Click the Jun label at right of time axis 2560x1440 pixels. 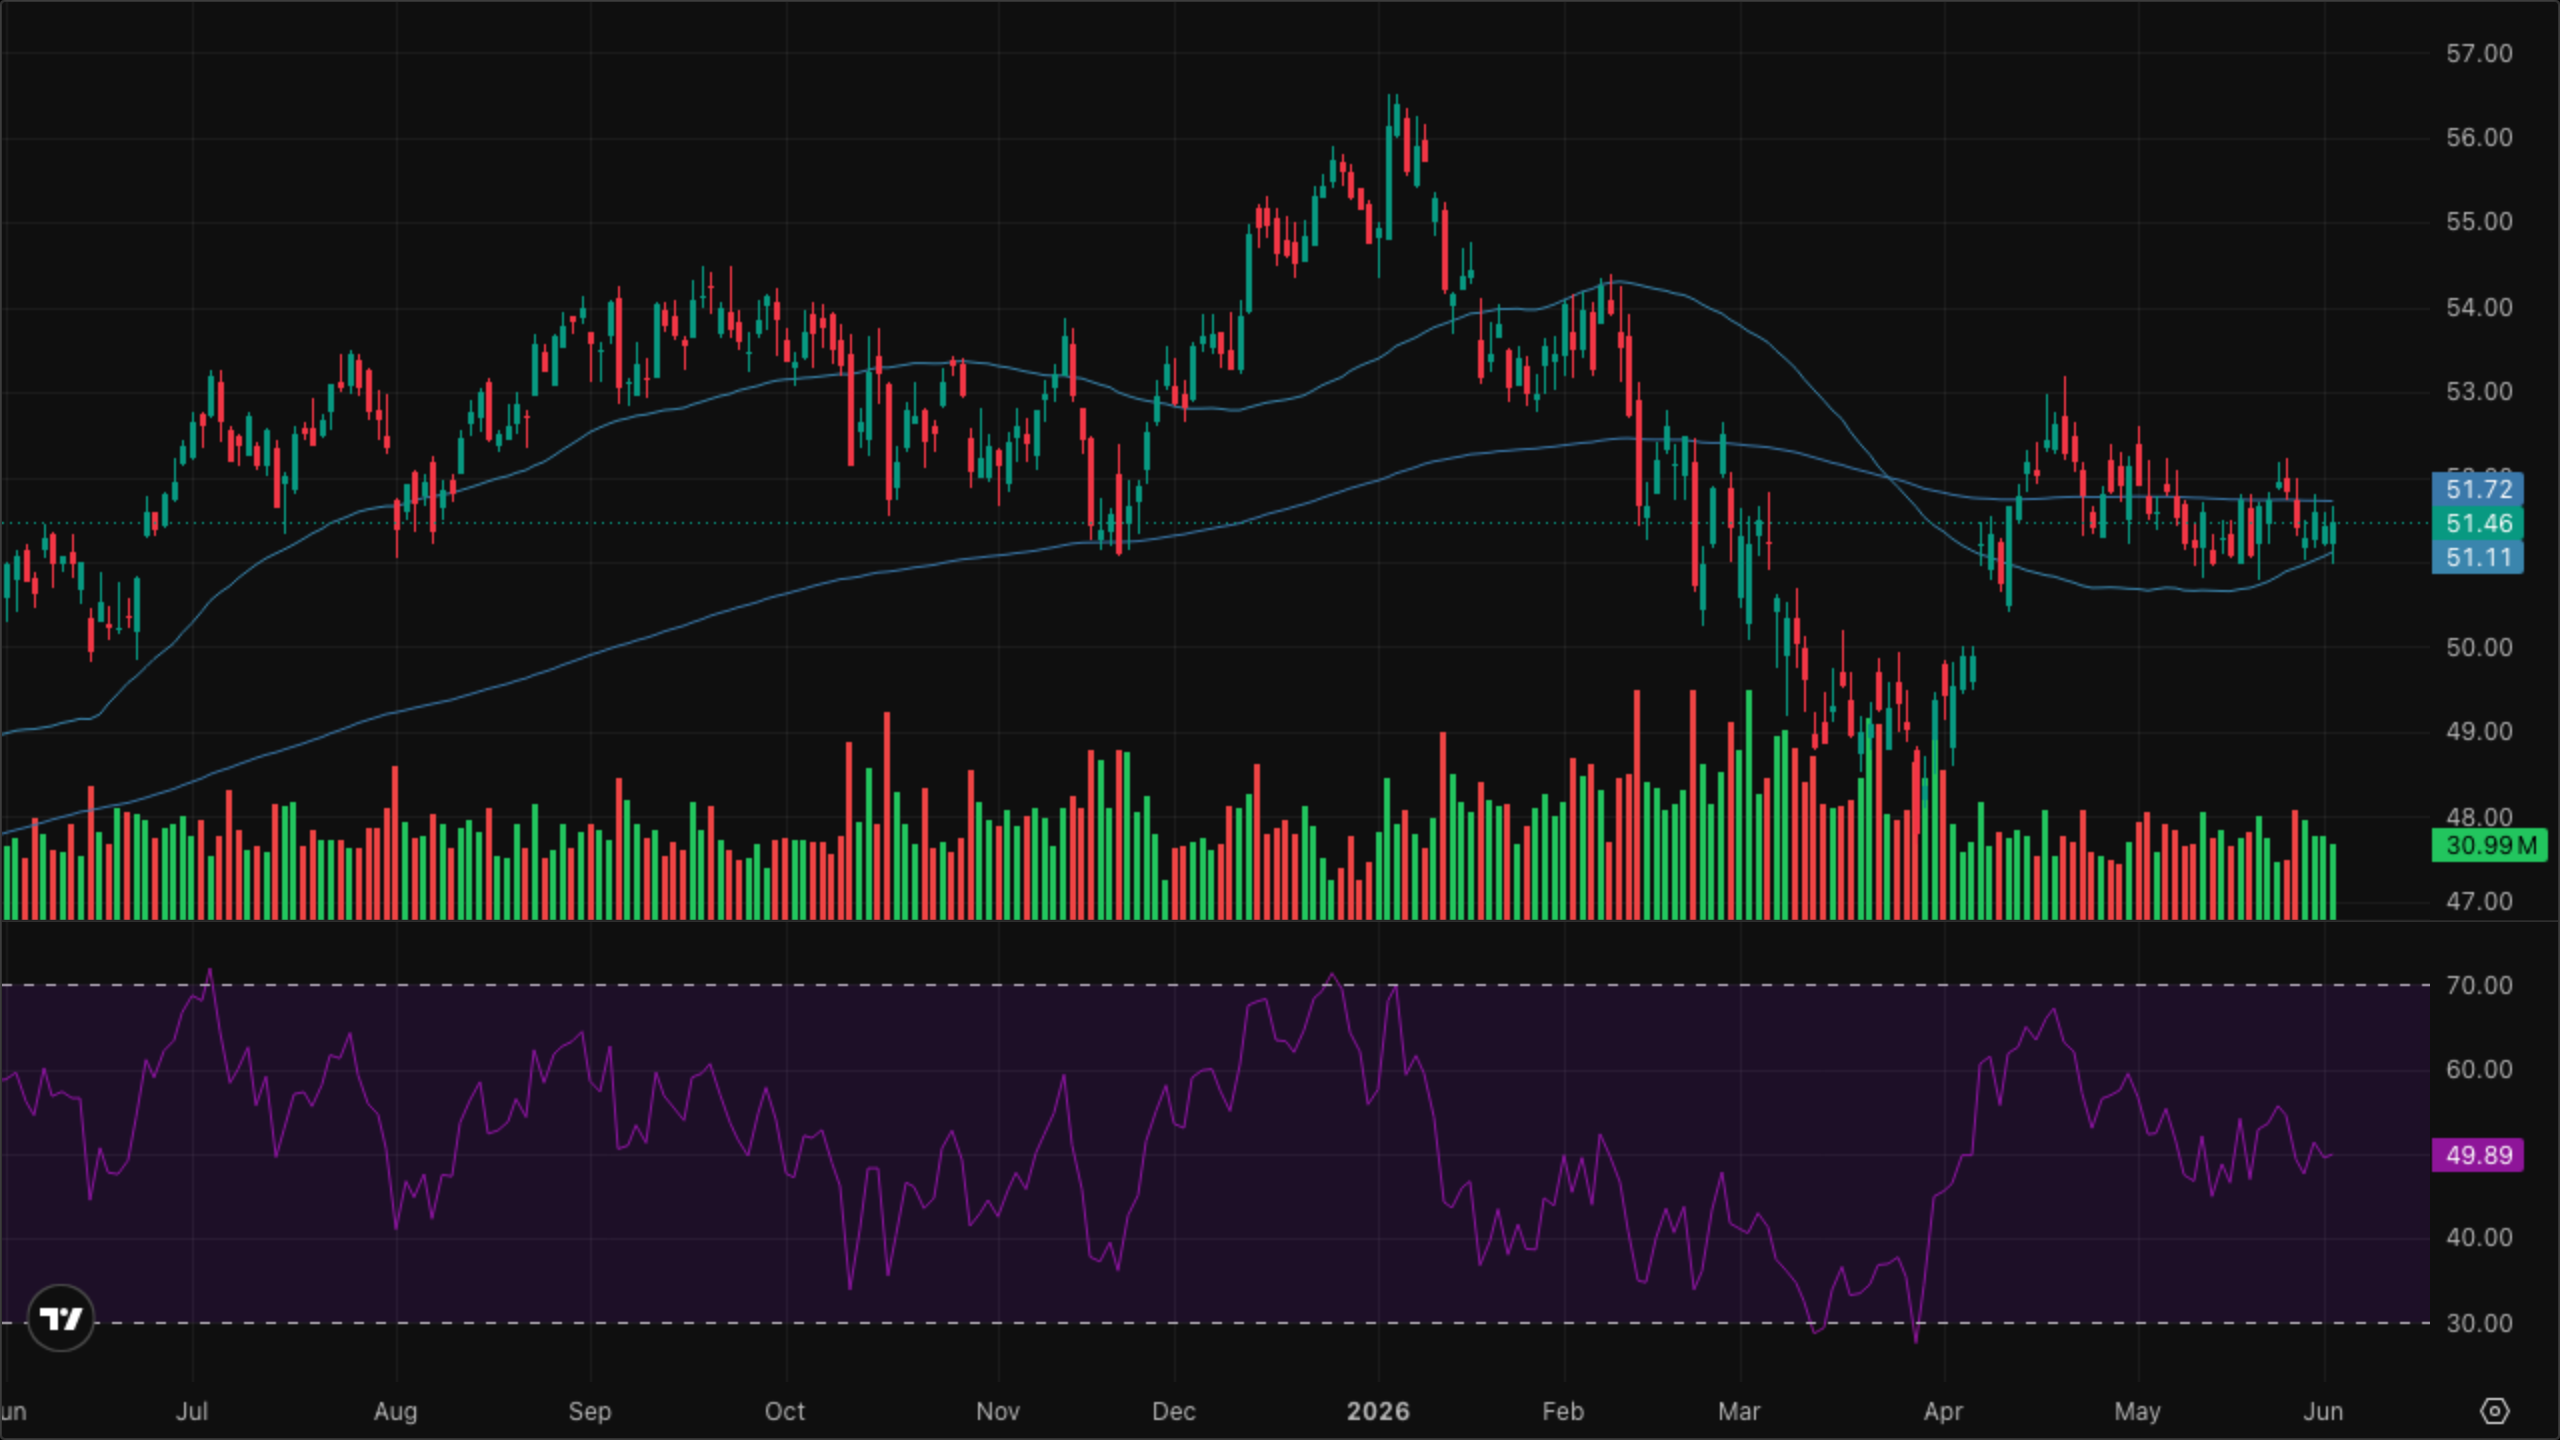[x=2323, y=1411]
